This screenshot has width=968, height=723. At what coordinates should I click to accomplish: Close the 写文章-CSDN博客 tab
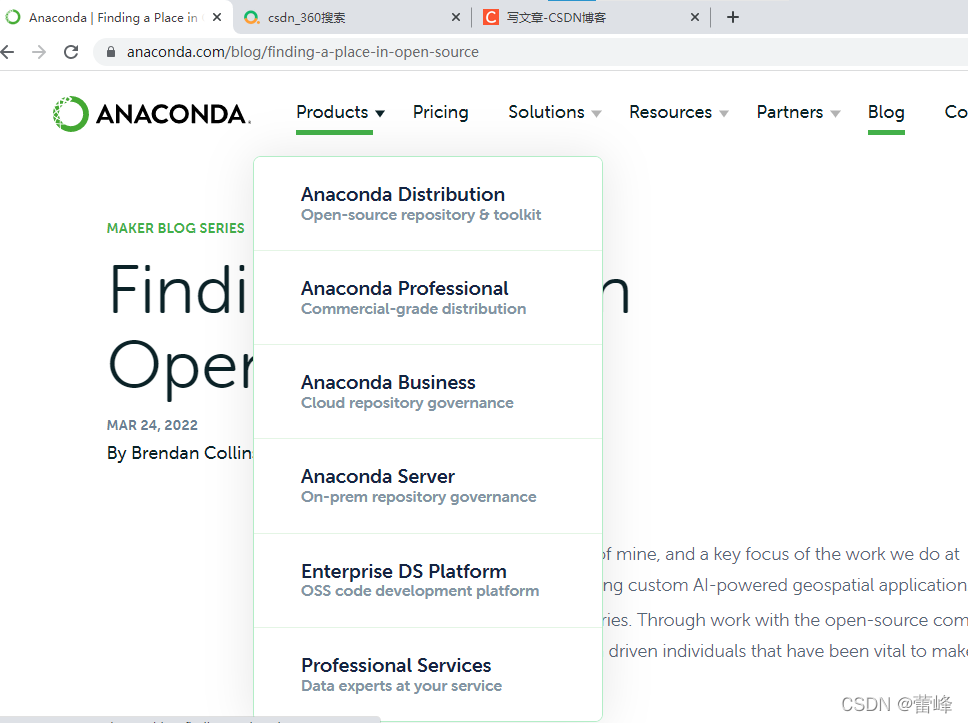click(x=695, y=17)
